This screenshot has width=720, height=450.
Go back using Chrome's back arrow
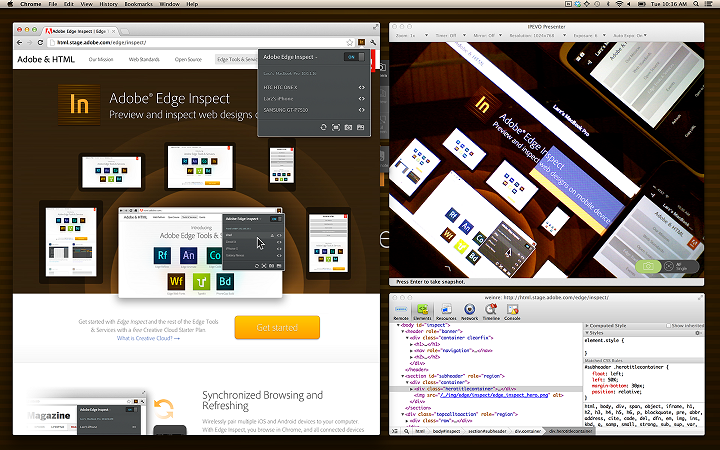[x=19, y=42]
